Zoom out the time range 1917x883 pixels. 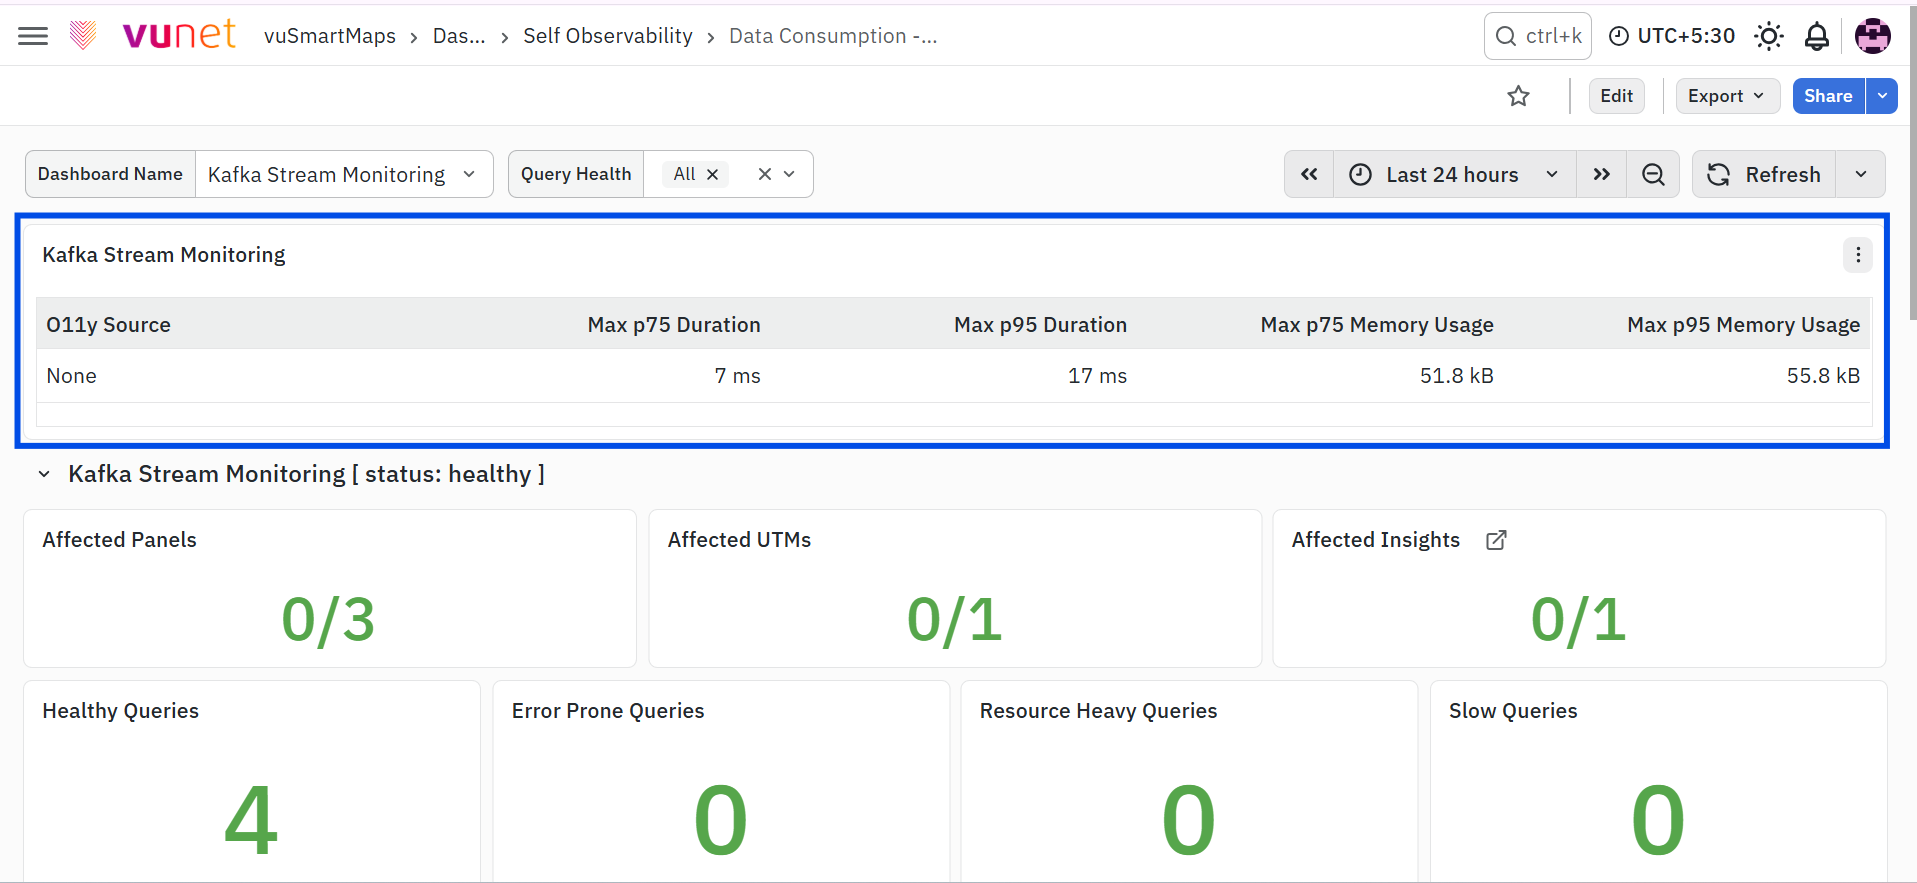click(x=1653, y=174)
